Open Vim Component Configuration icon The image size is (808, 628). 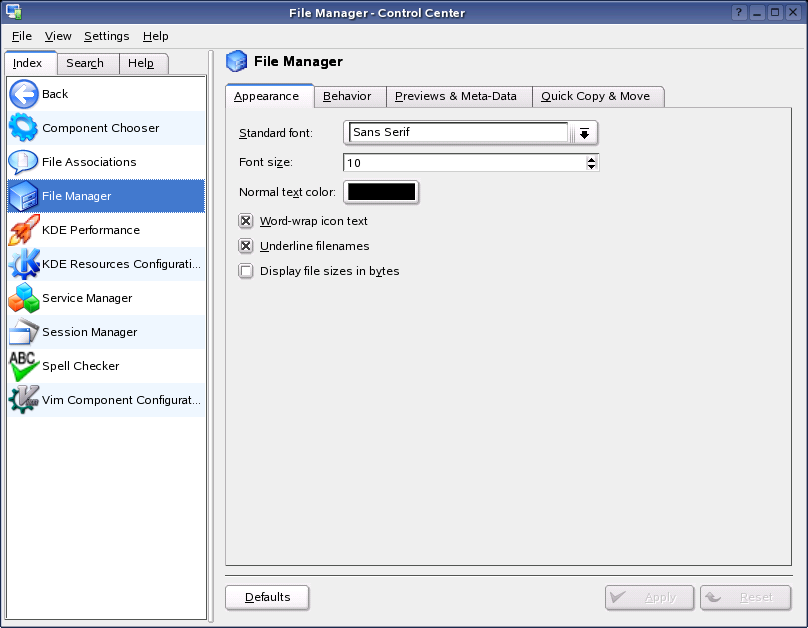(24, 400)
